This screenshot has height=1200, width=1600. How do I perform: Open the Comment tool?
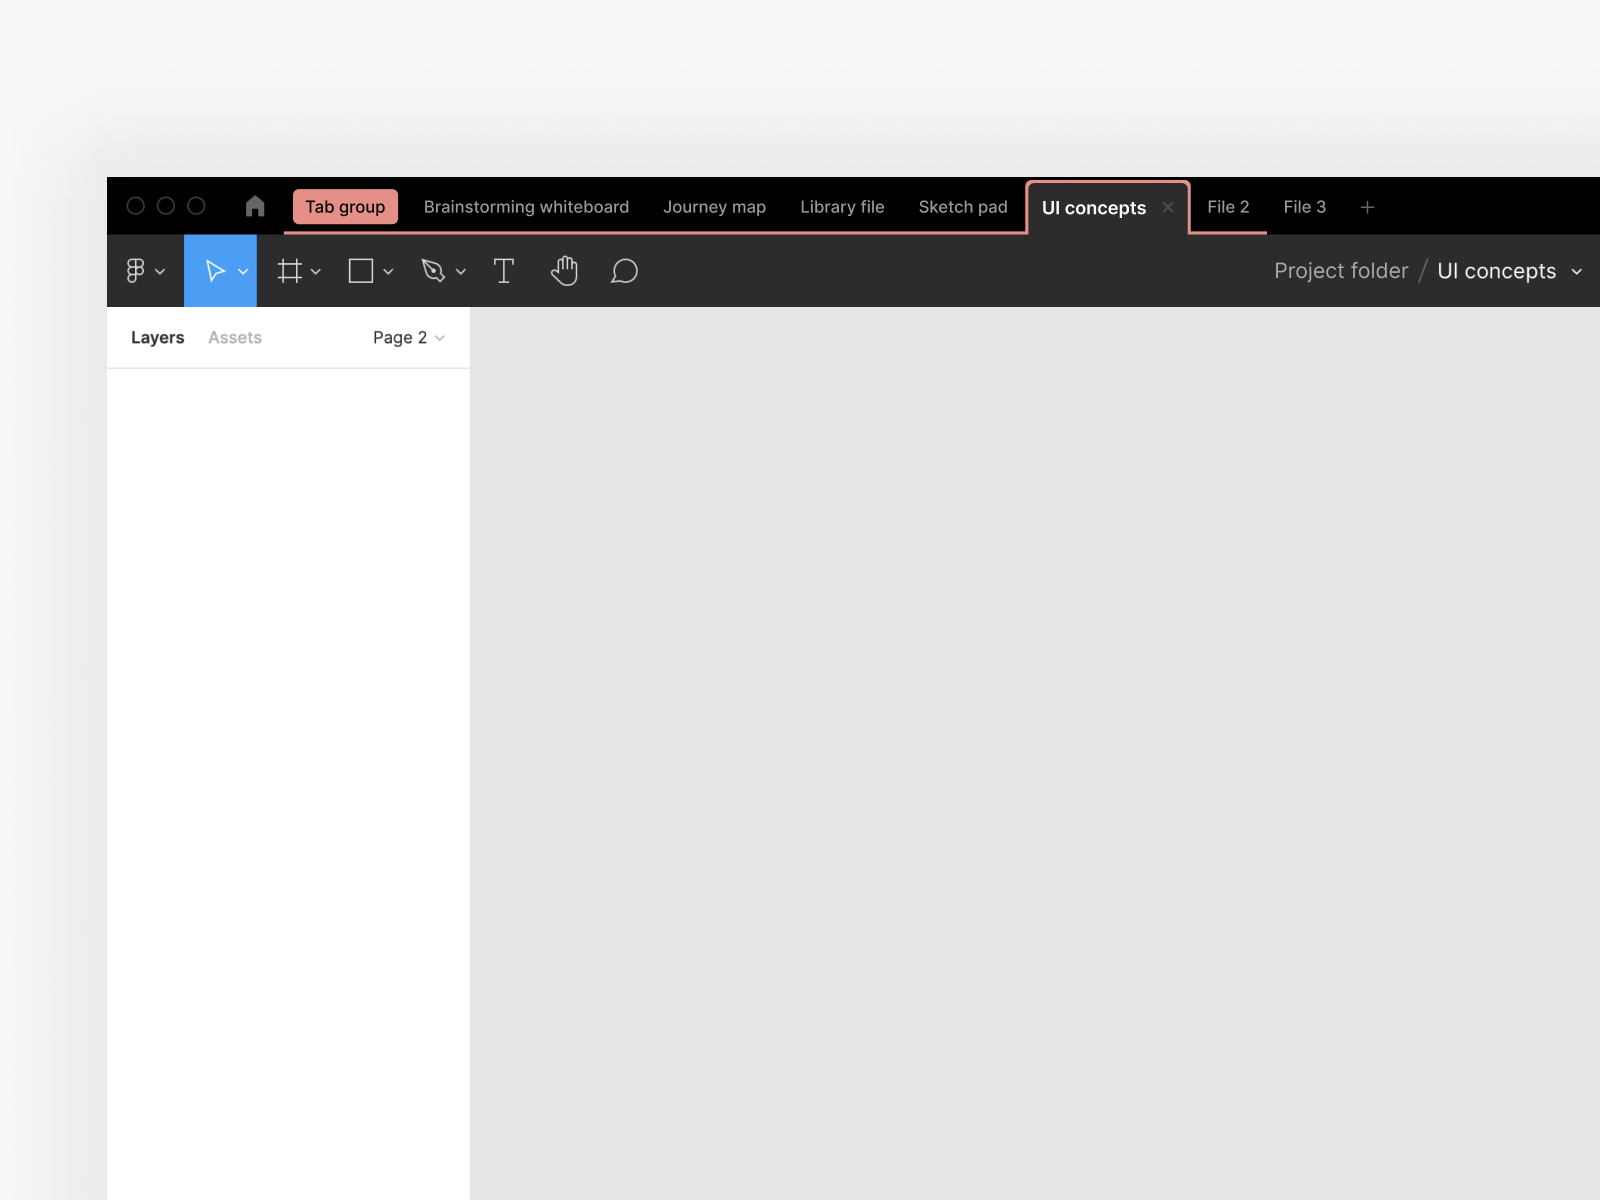[x=624, y=270]
